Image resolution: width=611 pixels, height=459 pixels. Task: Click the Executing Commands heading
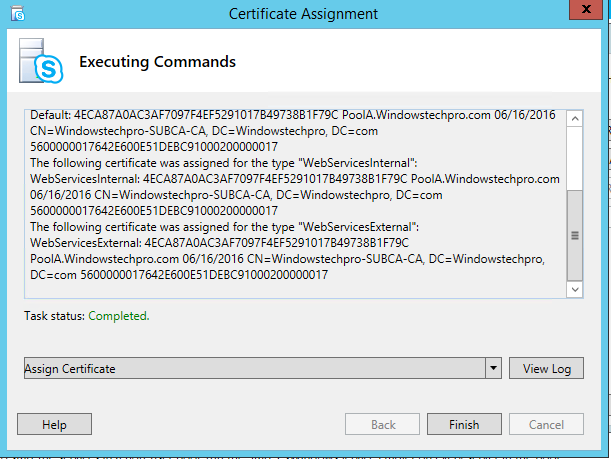click(157, 62)
